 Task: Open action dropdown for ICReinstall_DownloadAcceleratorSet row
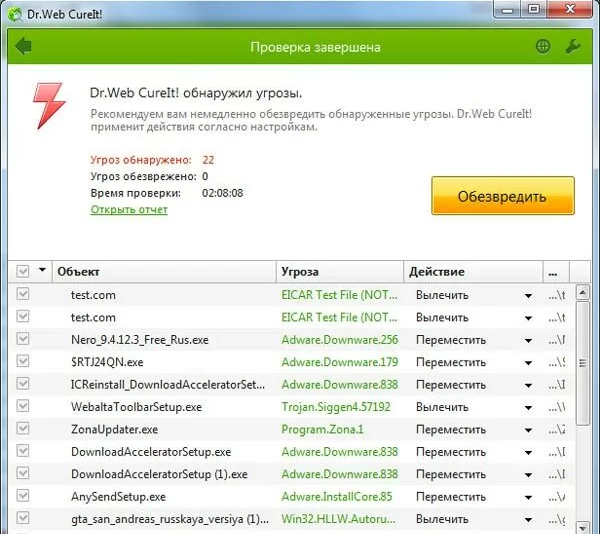pyautogui.click(x=528, y=385)
